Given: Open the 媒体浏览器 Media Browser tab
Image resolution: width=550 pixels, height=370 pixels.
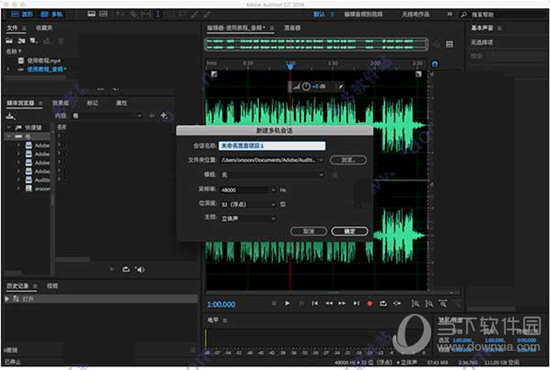Looking at the screenshot, I should [20, 103].
